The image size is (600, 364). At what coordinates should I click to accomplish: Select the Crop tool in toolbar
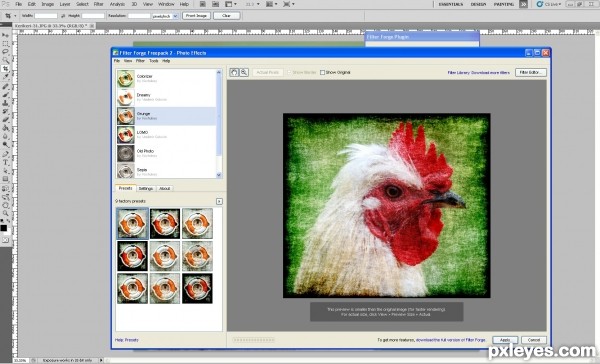[x=5, y=69]
